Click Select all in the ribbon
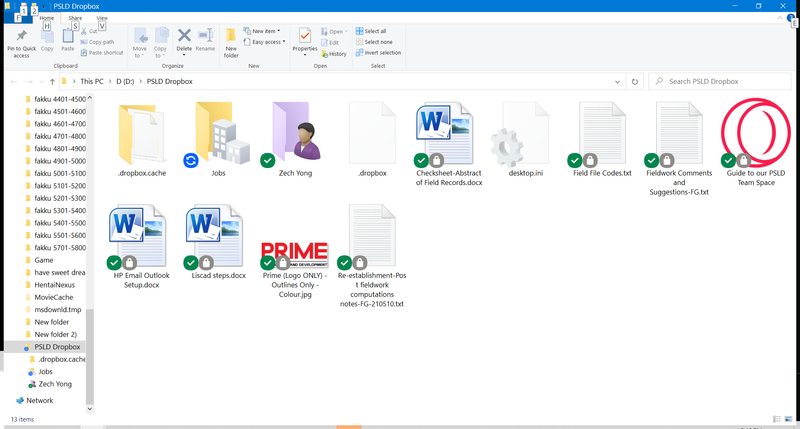800x429 pixels. (375, 31)
